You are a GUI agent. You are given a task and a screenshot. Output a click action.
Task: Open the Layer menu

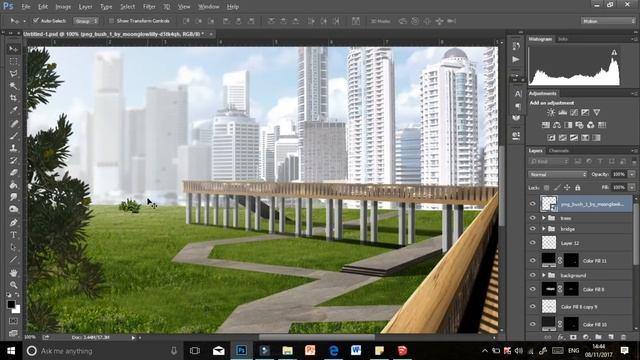click(x=85, y=7)
